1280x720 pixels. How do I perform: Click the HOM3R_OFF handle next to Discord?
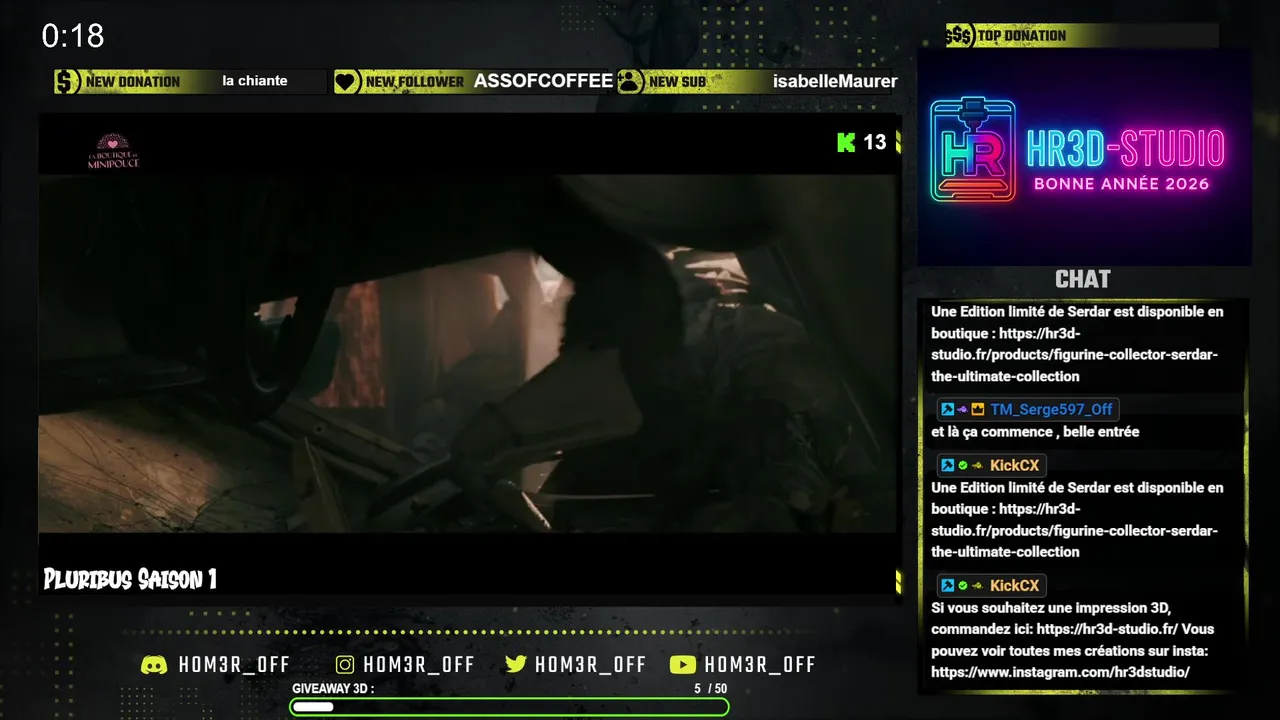(234, 665)
